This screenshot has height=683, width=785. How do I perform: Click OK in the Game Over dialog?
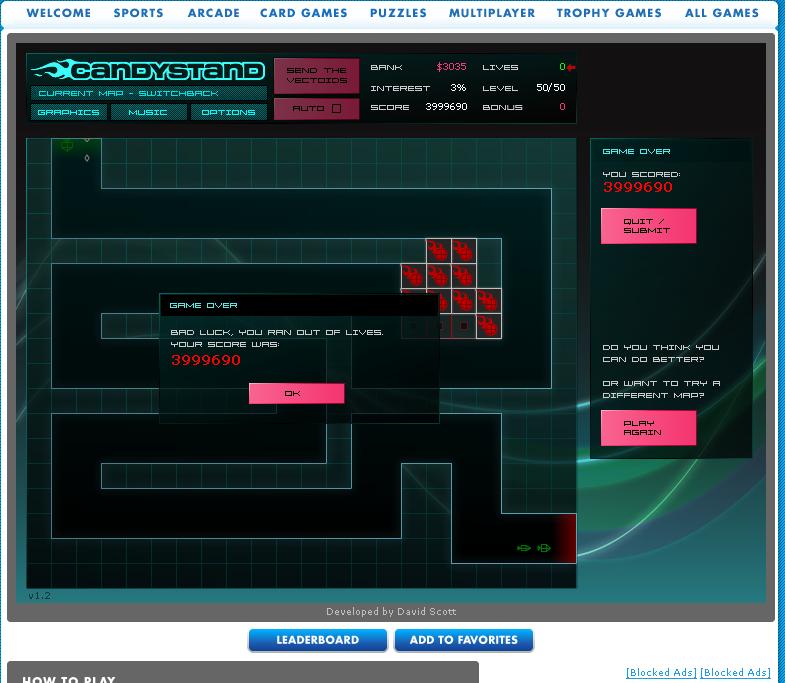tap(296, 394)
